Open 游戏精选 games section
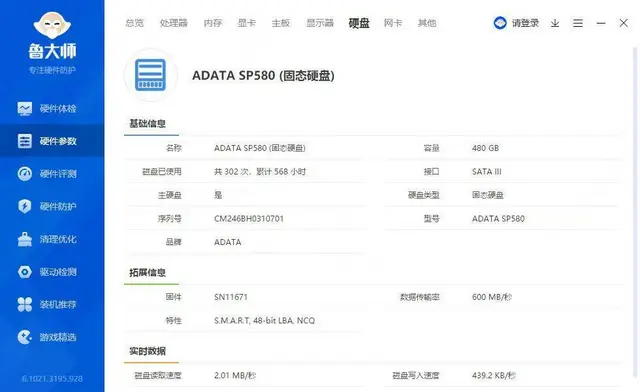This screenshot has height=392, width=640. click(x=52, y=337)
